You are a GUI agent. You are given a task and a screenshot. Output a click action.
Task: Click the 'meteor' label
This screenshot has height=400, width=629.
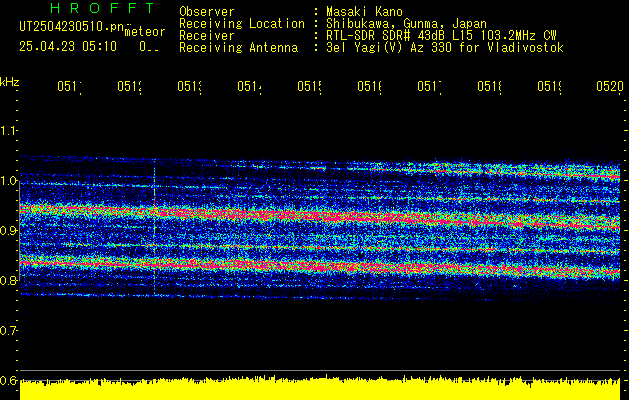point(145,32)
